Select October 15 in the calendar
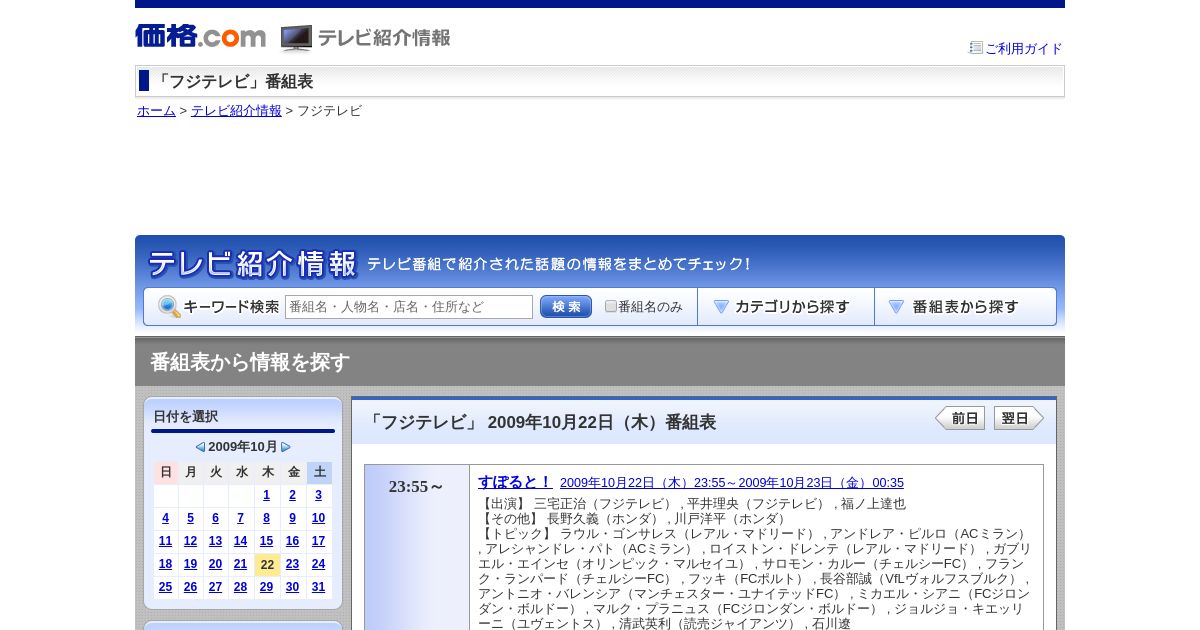The image size is (1200, 630). [267, 541]
